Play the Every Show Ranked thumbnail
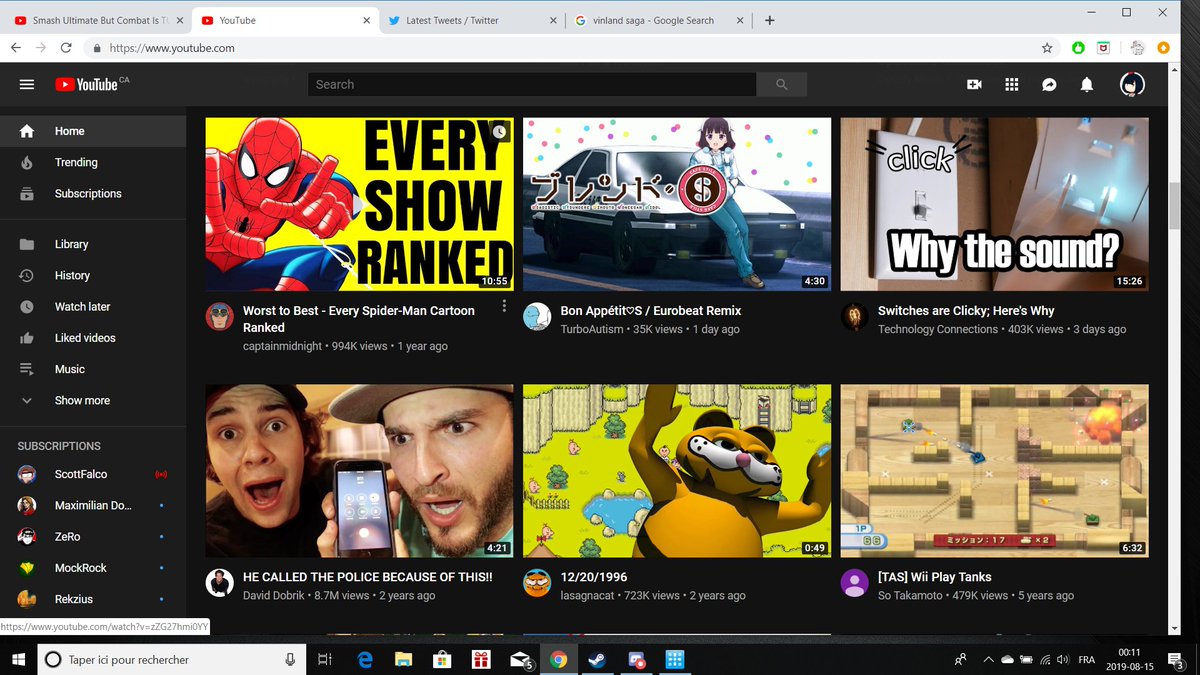1200x675 pixels. [359, 204]
